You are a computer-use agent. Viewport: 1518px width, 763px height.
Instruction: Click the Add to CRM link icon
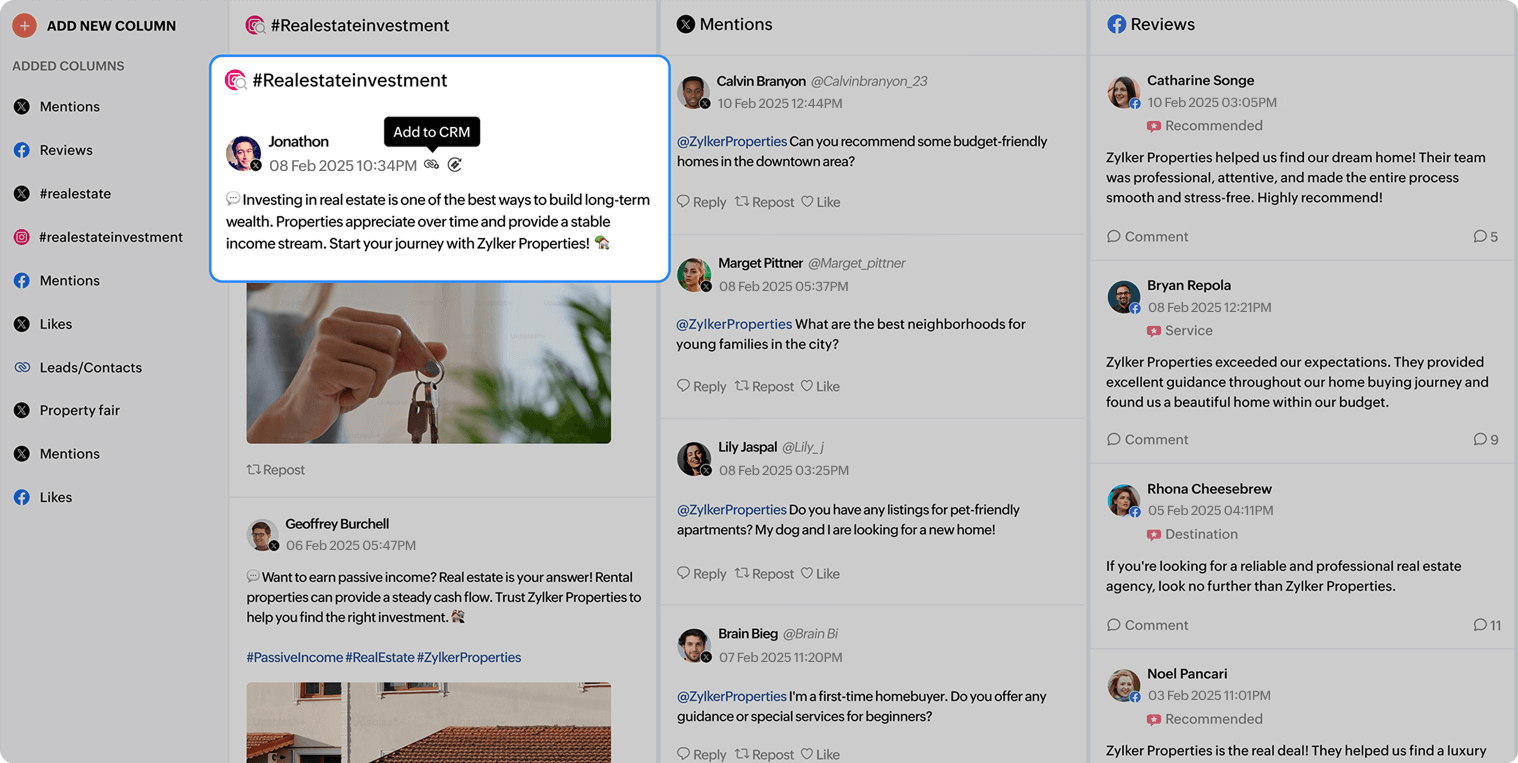click(432, 165)
